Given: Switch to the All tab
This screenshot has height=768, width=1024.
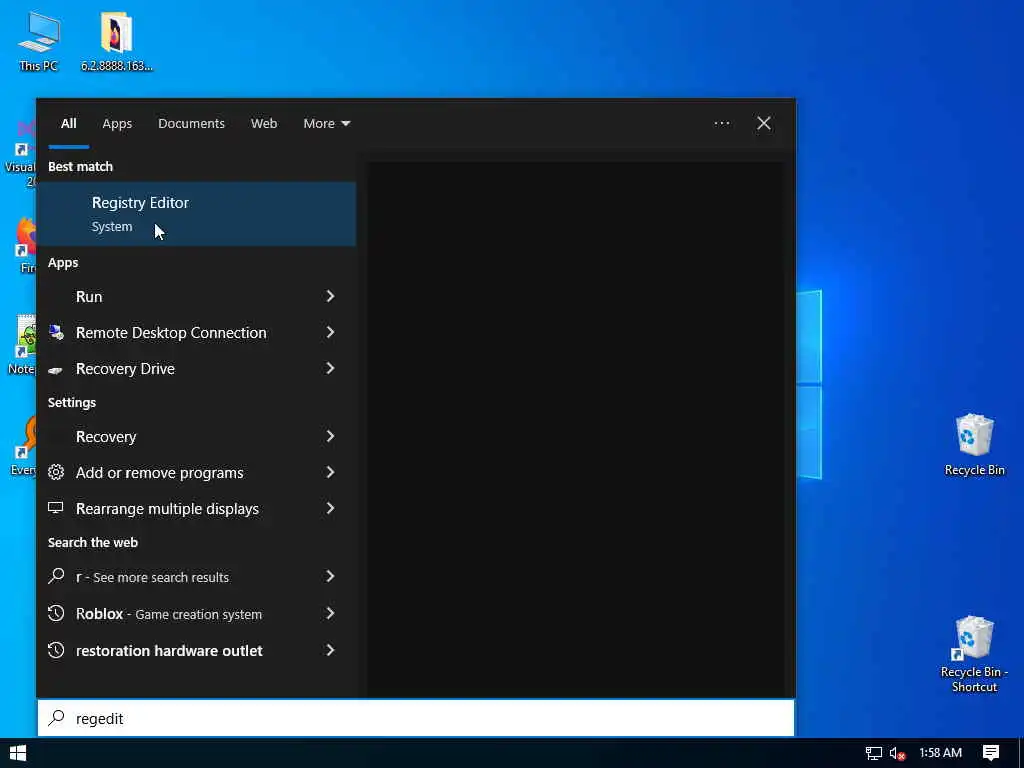Looking at the screenshot, I should click(69, 123).
